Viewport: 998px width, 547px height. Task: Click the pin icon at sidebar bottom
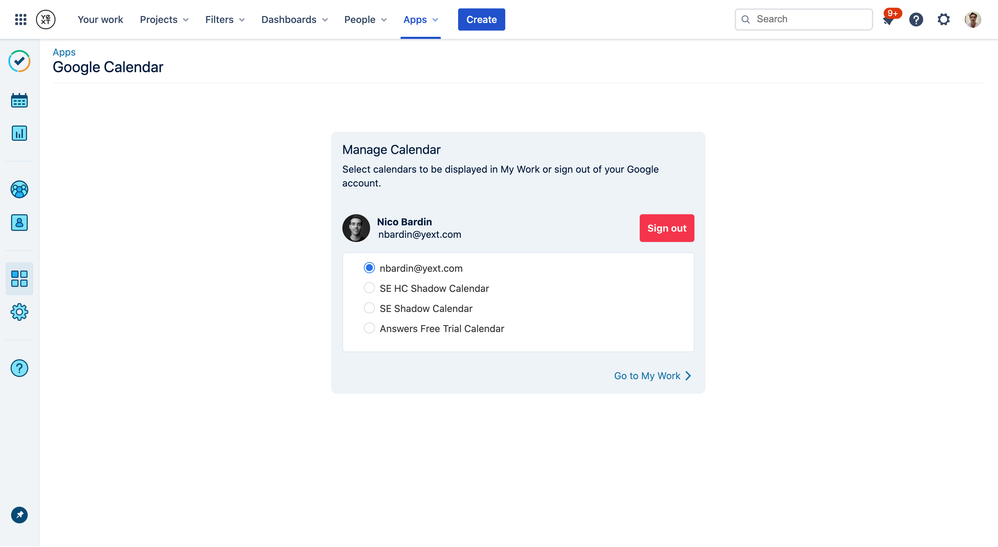point(19,515)
